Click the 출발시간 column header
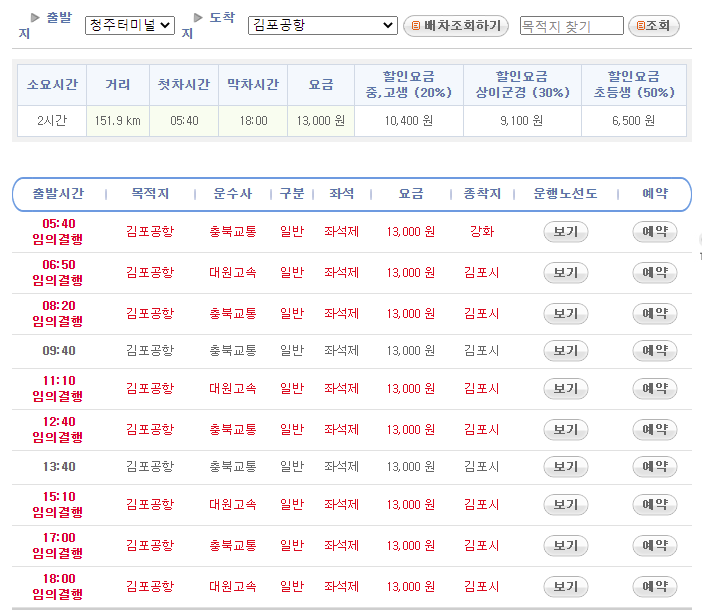 pos(58,194)
